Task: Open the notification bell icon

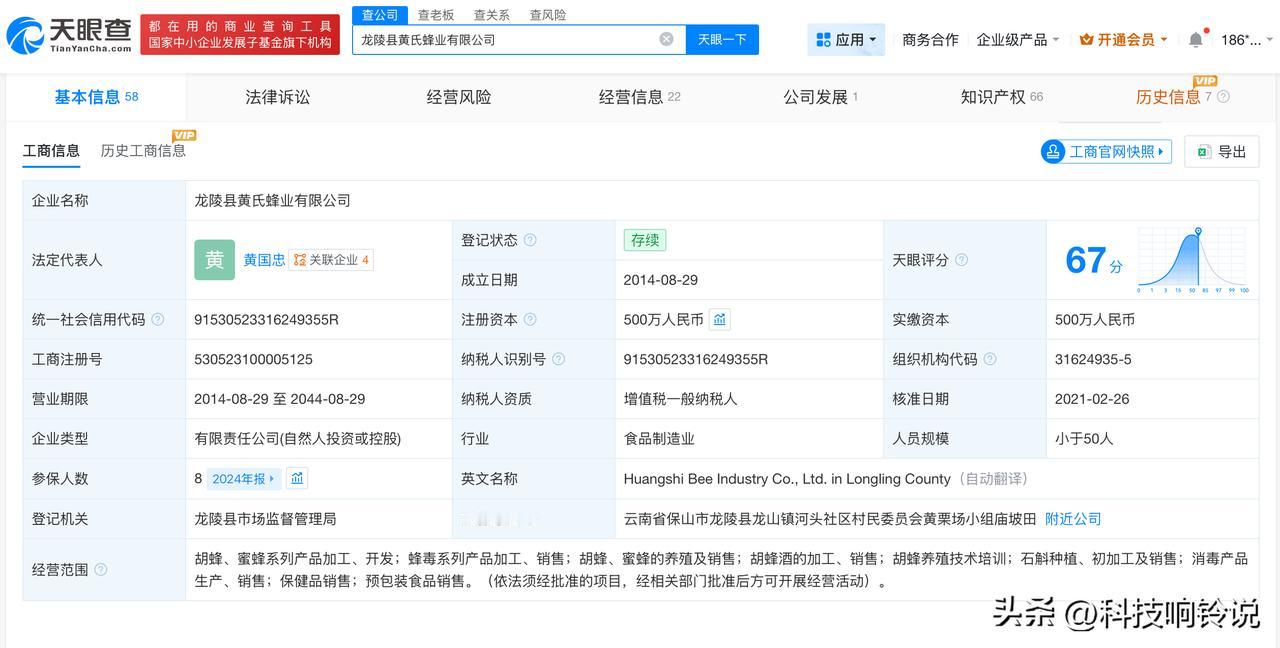Action: 1195,38
